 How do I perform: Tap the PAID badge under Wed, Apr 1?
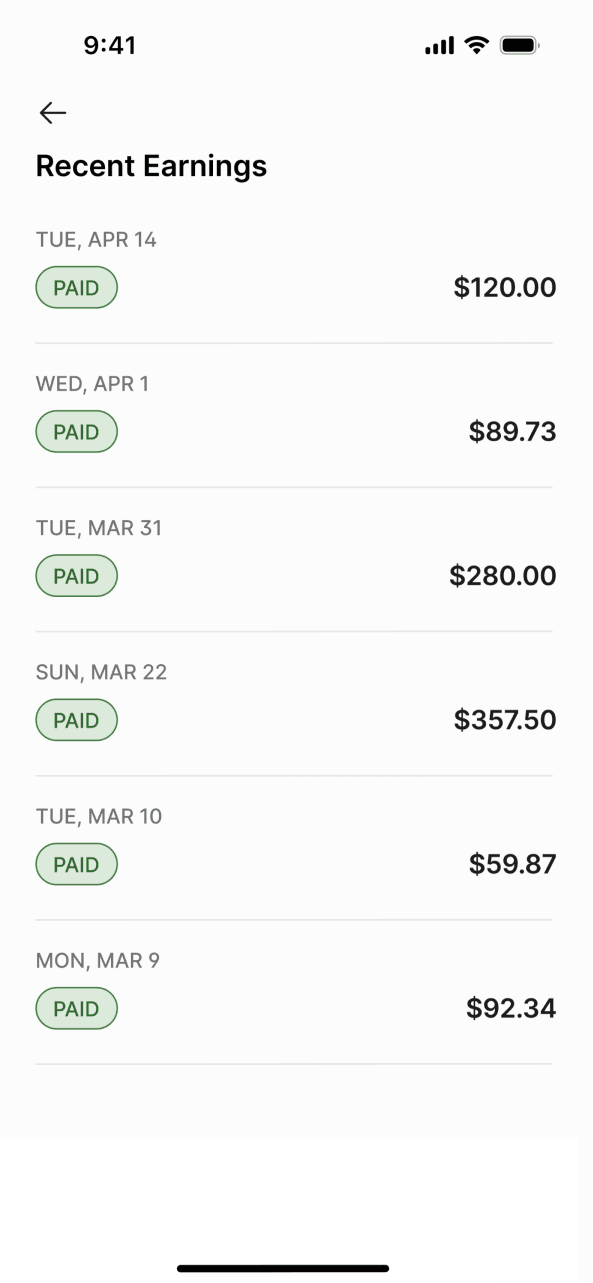click(76, 431)
